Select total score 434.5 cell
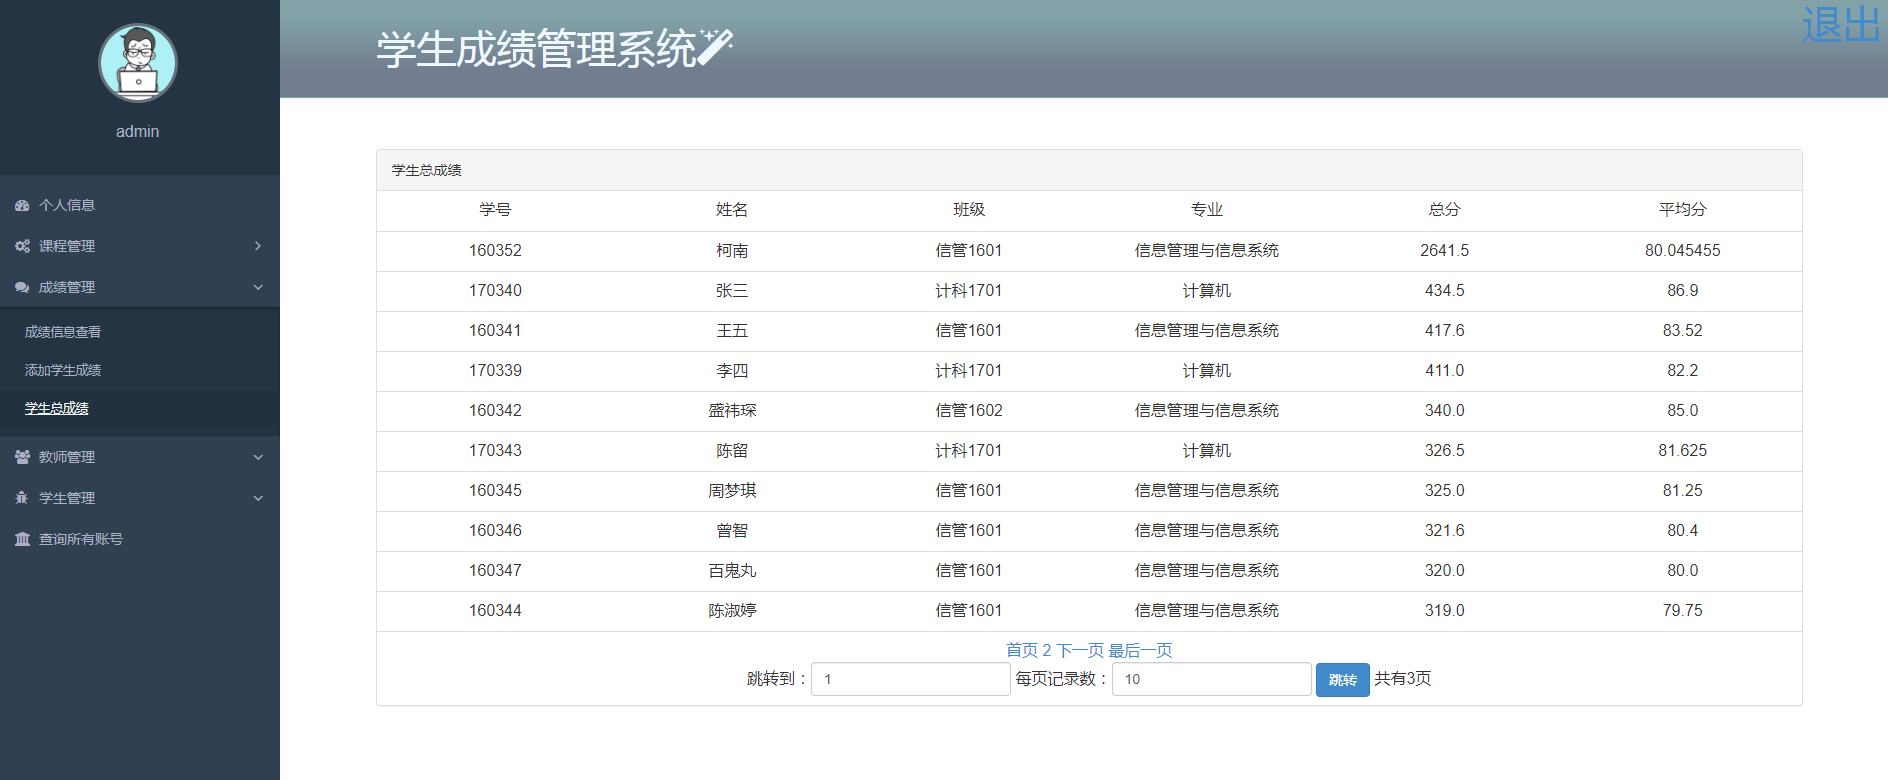 1445,291
